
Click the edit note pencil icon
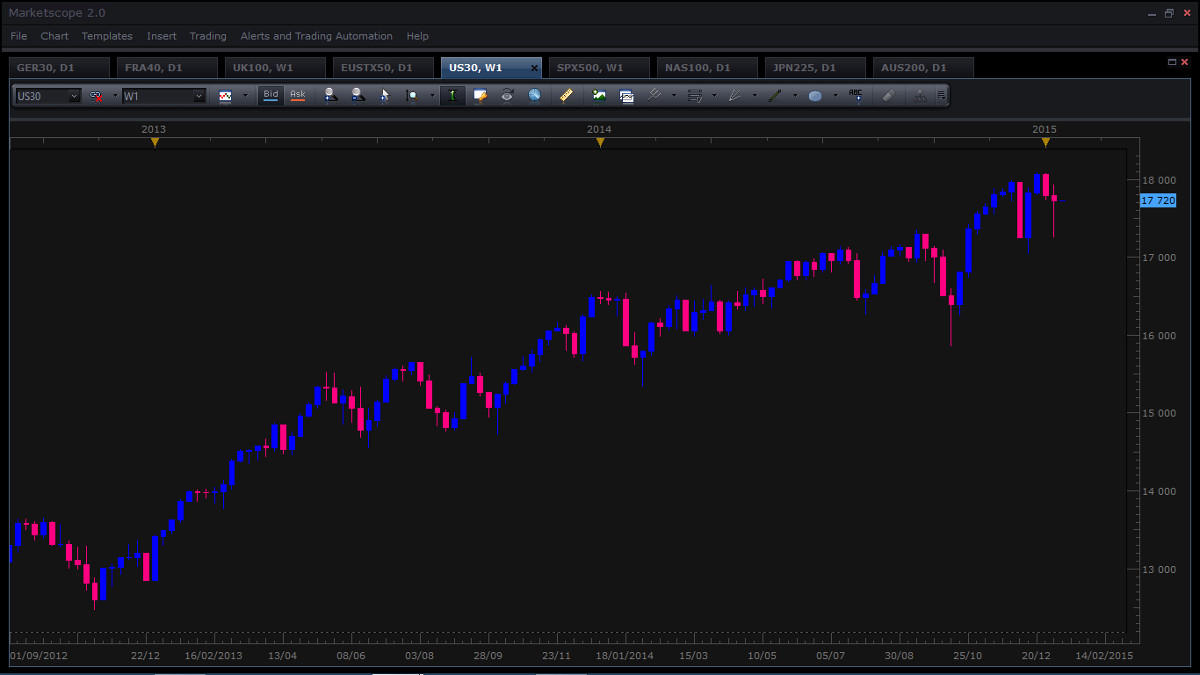click(x=480, y=95)
